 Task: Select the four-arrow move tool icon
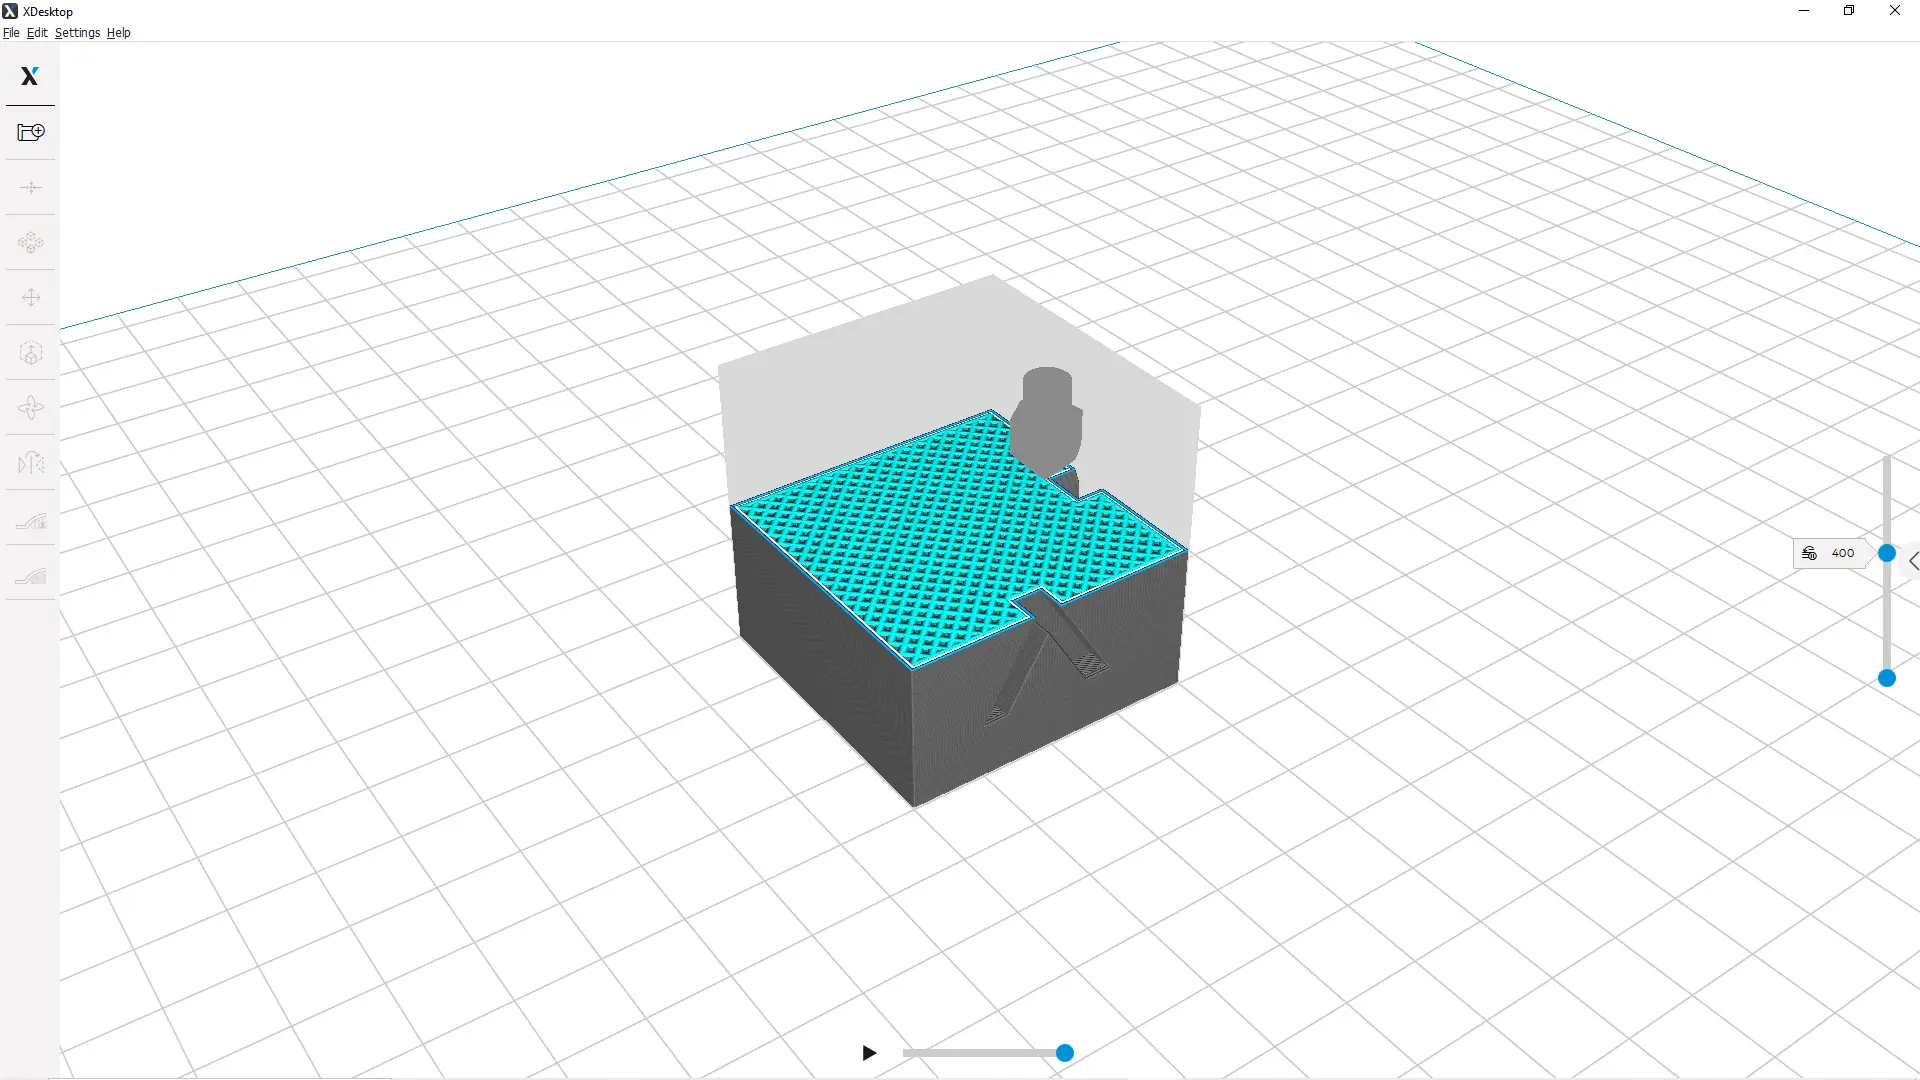click(x=30, y=297)
